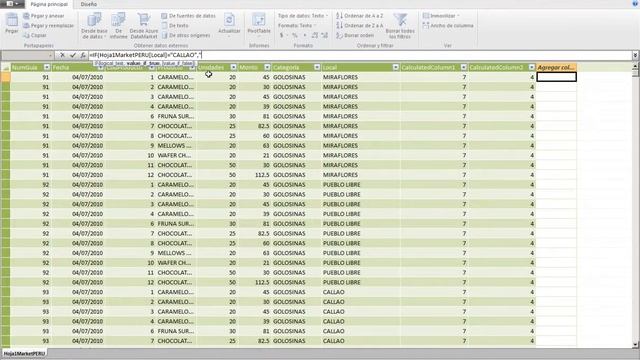Expand the formula bar
This screenshot has height=360, width=640.
point(636,55)
